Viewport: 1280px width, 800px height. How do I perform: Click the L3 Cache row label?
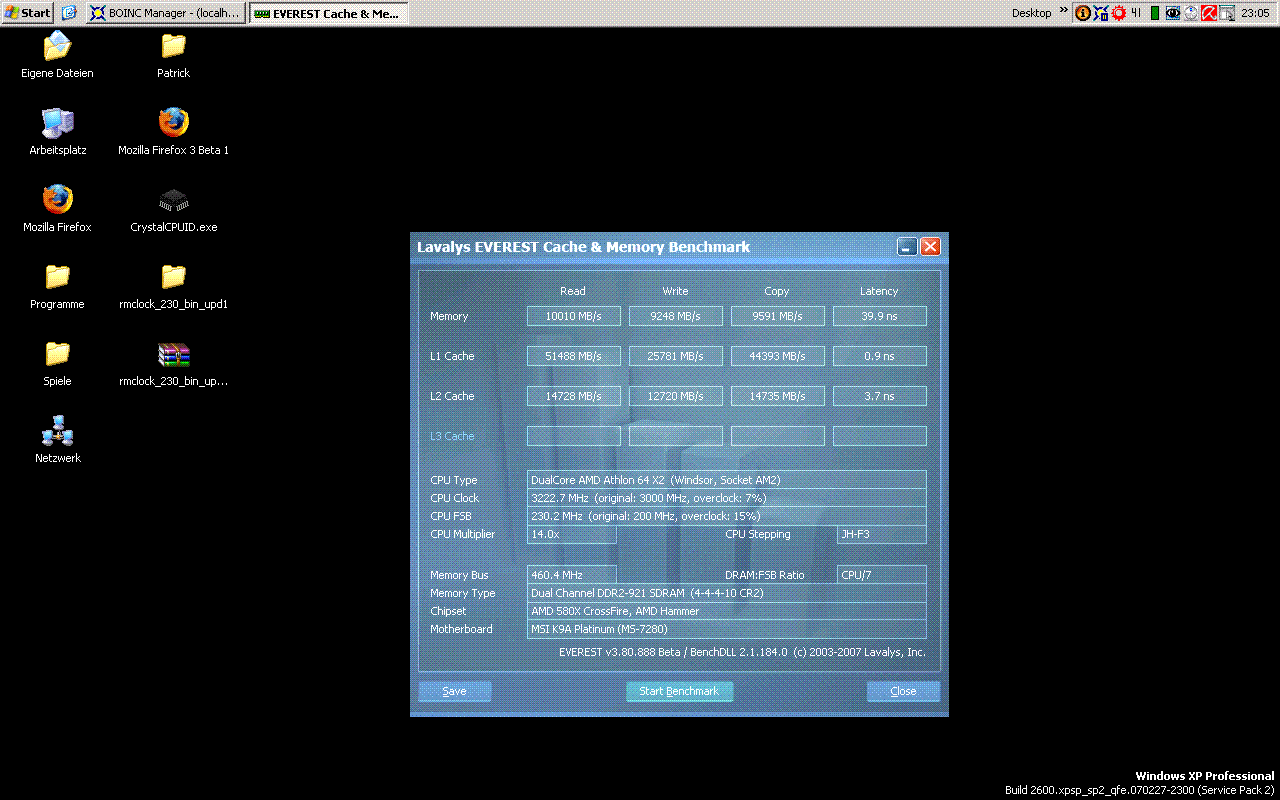(x=452, y=436)
